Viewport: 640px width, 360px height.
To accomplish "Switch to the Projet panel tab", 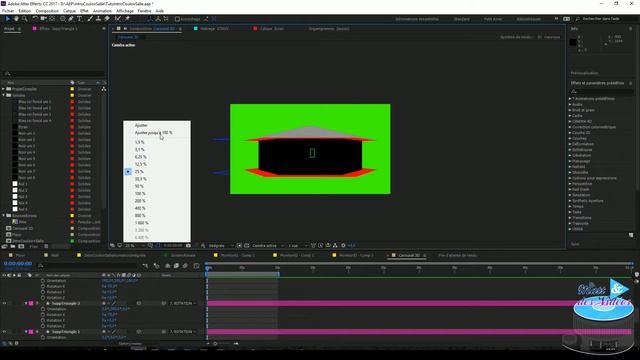I will [x=9, y=29].
